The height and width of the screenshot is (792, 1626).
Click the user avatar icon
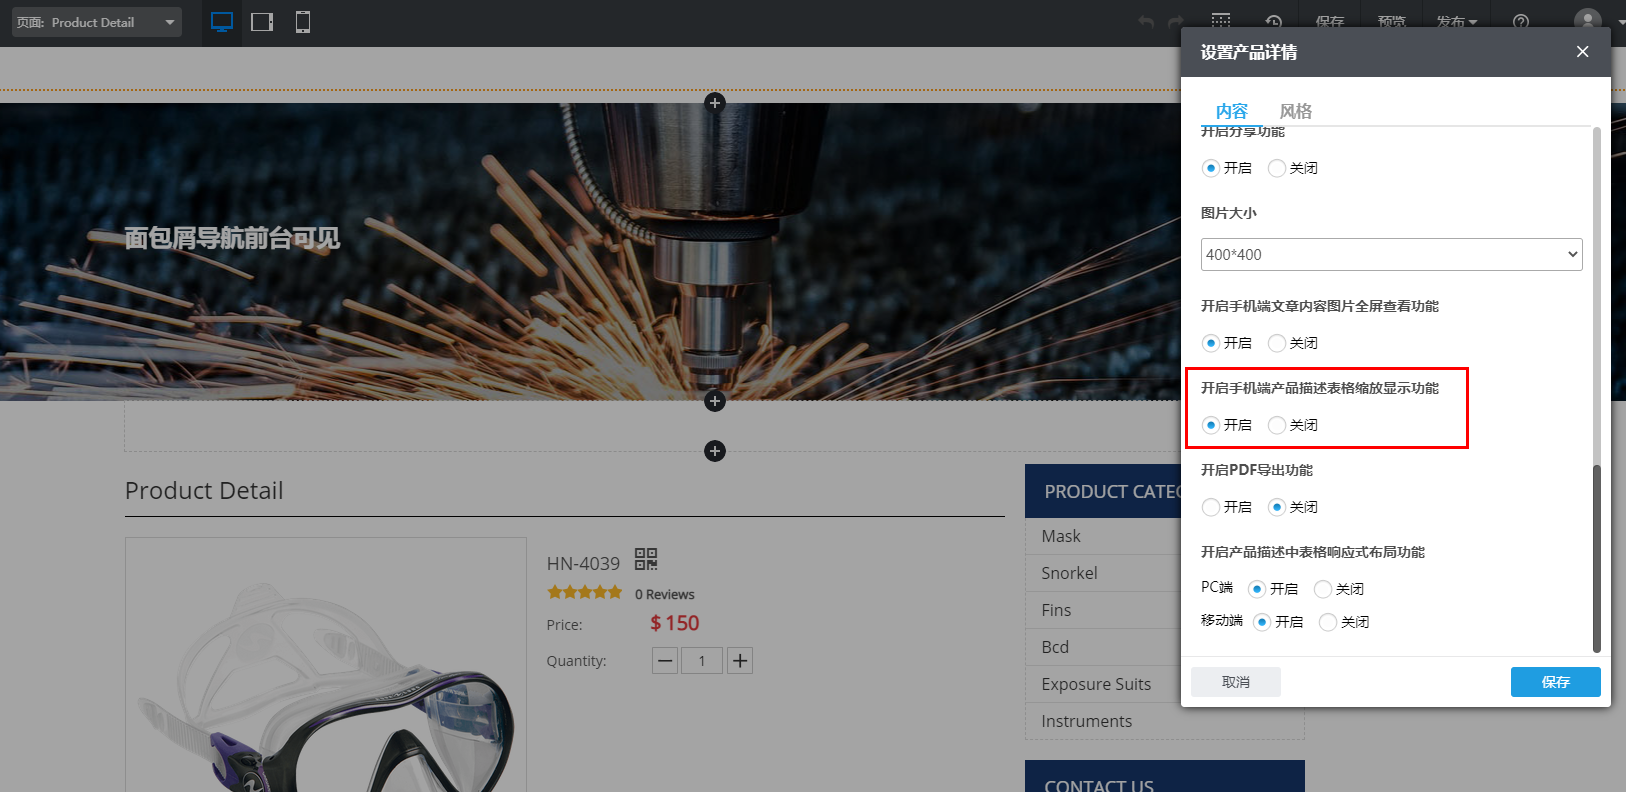(1587, 21)
